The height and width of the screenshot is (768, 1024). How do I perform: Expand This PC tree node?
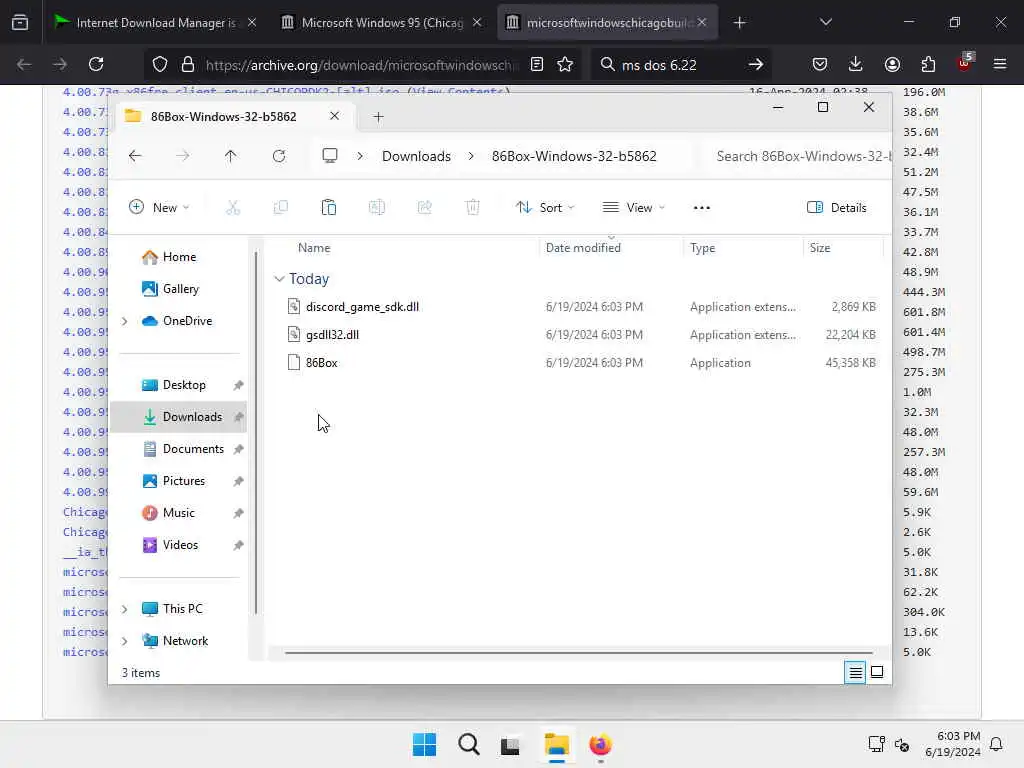click(125, 609)
